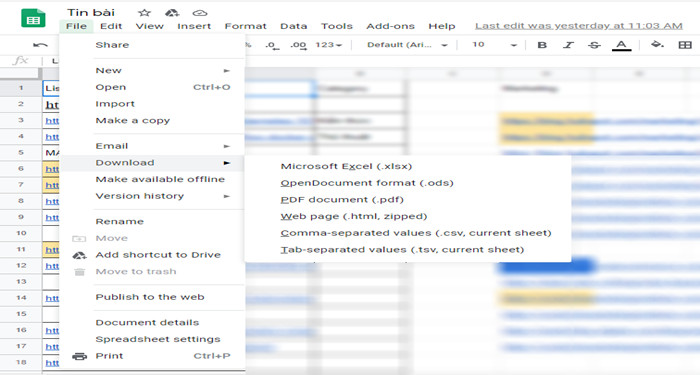Select row 5 header
The image size is (700, 375).
tap(21, 153)
